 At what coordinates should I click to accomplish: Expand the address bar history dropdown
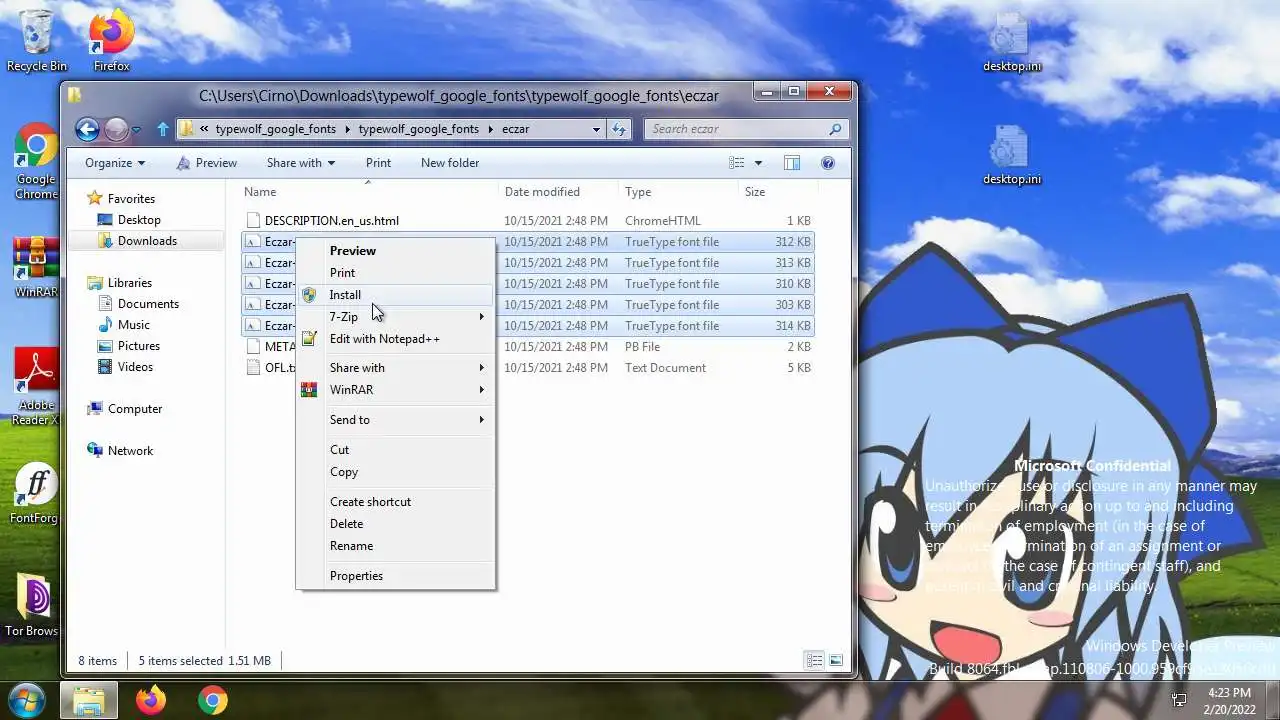pyautogui.click(x=597, y=129)
